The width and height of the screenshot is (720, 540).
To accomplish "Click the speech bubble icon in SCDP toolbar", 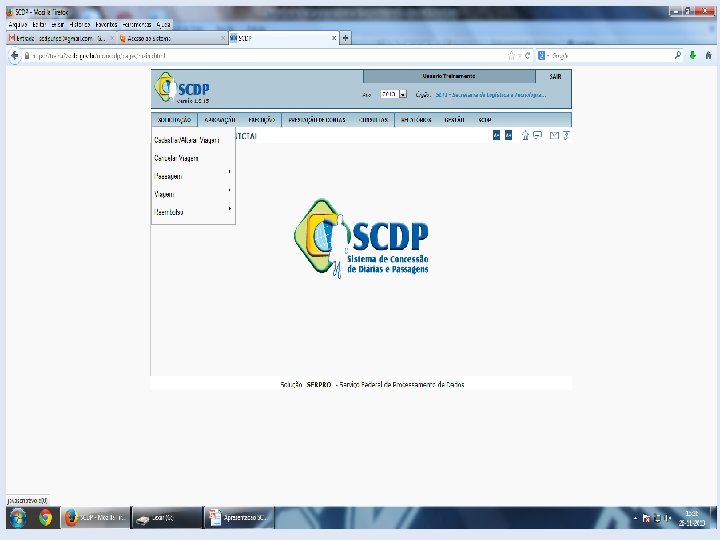I will [x=537, y=135].
